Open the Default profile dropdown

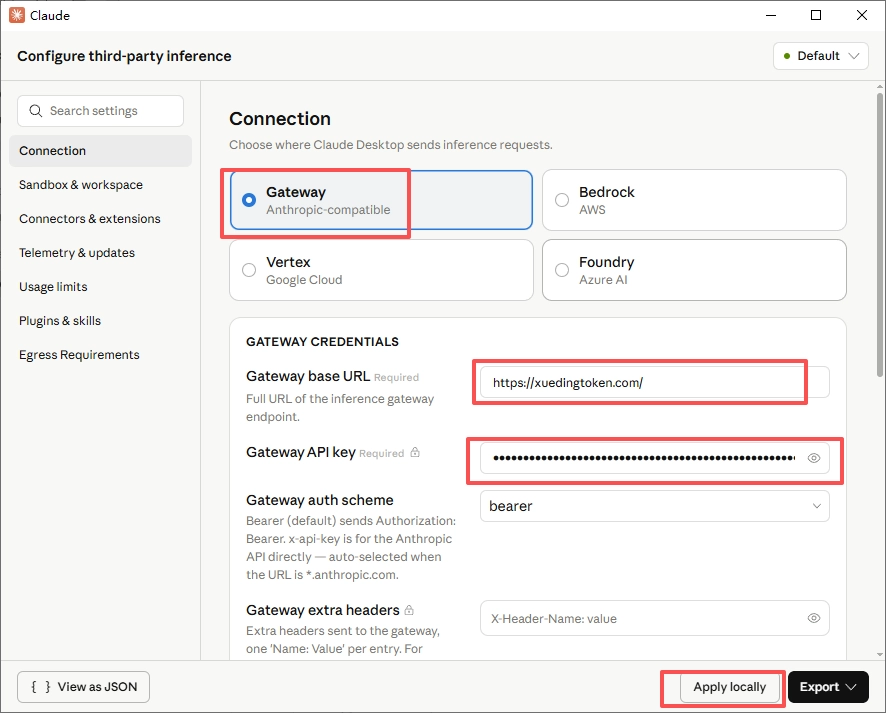(820, 56)
